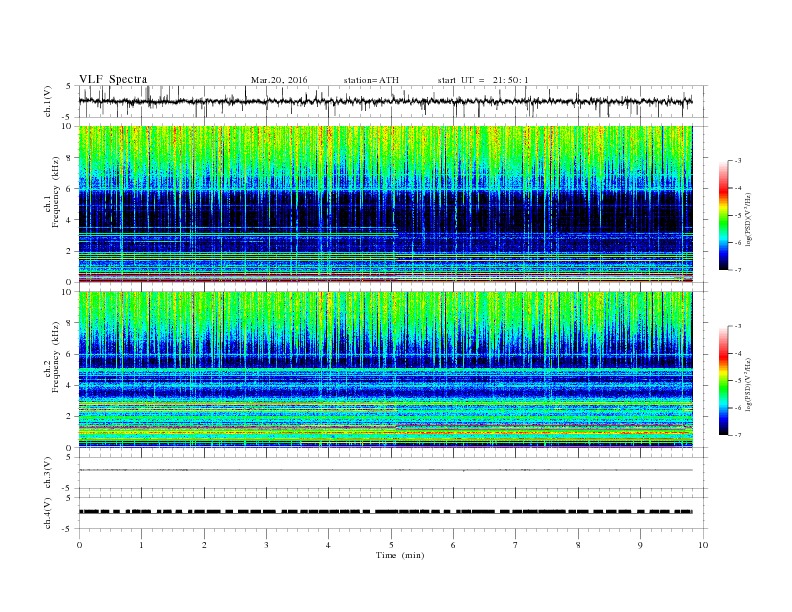Click time axis tick label "5"
The image size is (792, 612).
pyautogui.click(x=391, y=545)
